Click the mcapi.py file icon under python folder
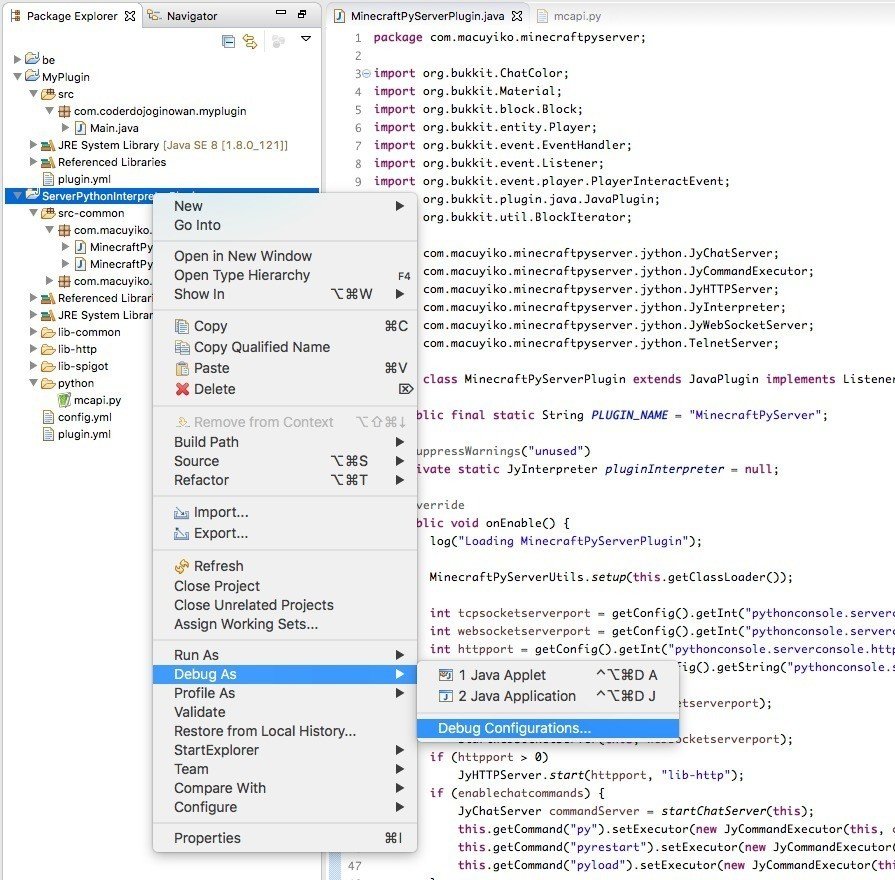 tap(62, 399)
